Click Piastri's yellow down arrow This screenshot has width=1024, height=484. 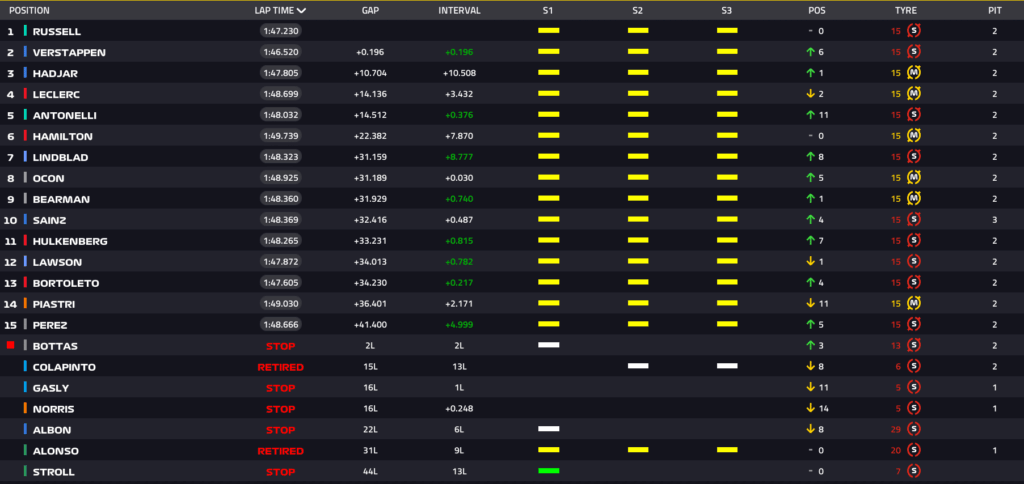point(810,303)
